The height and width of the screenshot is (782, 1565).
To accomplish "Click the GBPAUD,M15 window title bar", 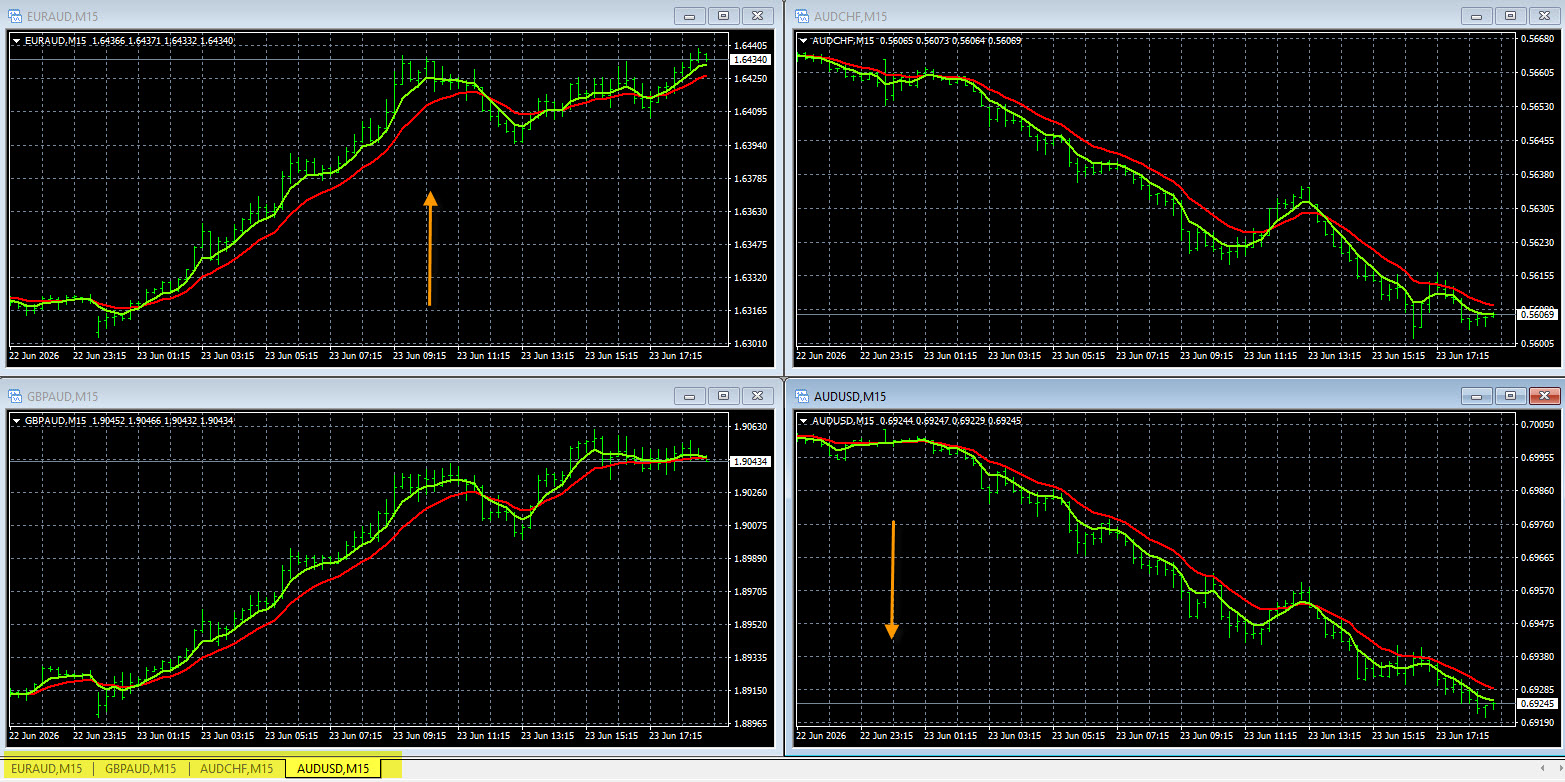I will coord(390,396).
